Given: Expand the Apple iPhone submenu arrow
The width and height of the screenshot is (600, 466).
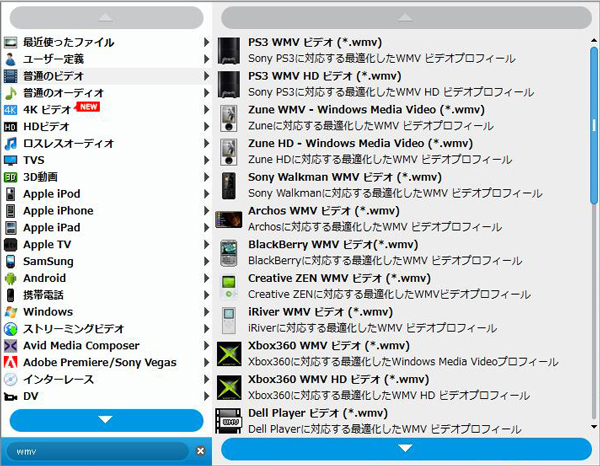Looking at the screenshot, I should (x=206, y=211).
